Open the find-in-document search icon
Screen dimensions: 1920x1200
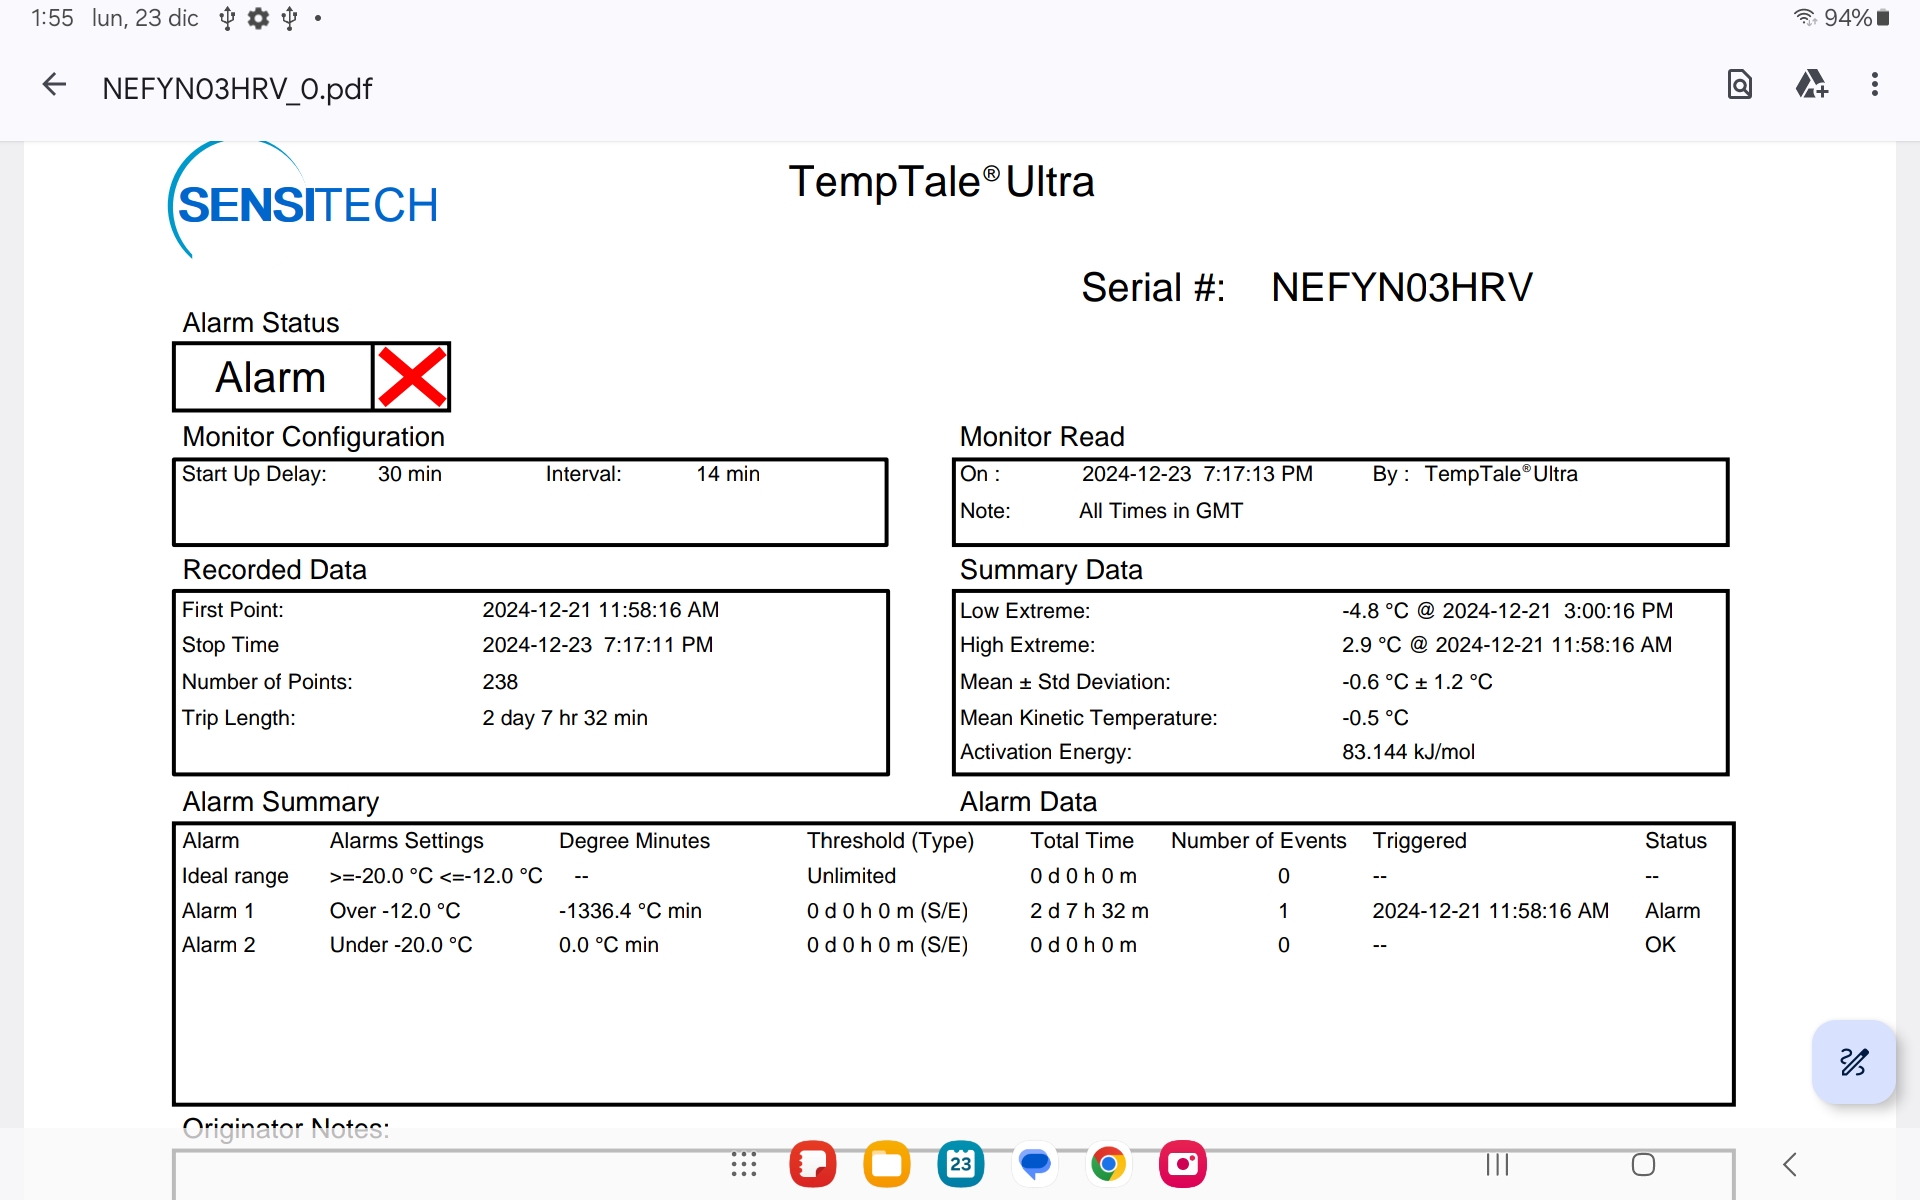[x=1740, y=85]
